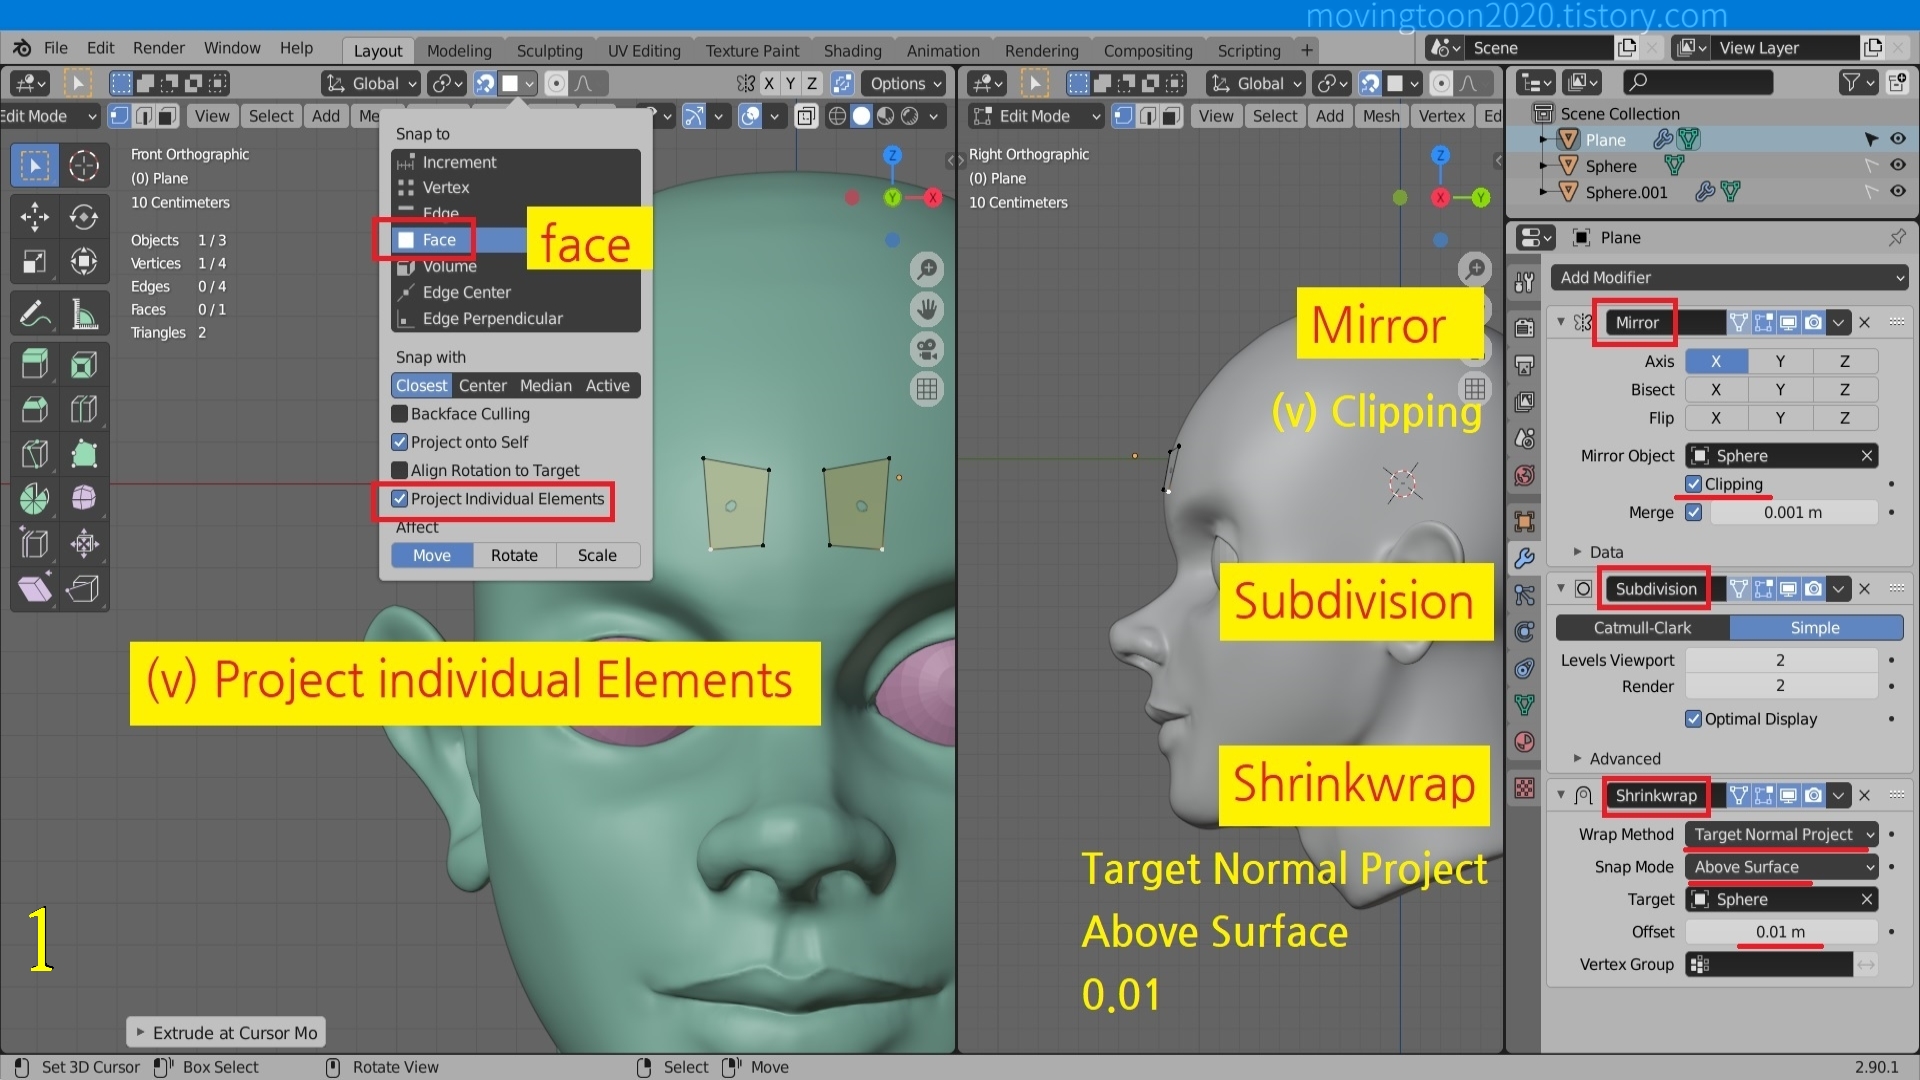Image resolution: width=1920 pixels, height=1080 pixels.
Task: Remove the Subdivision modifier
Action: point(1864,589)
